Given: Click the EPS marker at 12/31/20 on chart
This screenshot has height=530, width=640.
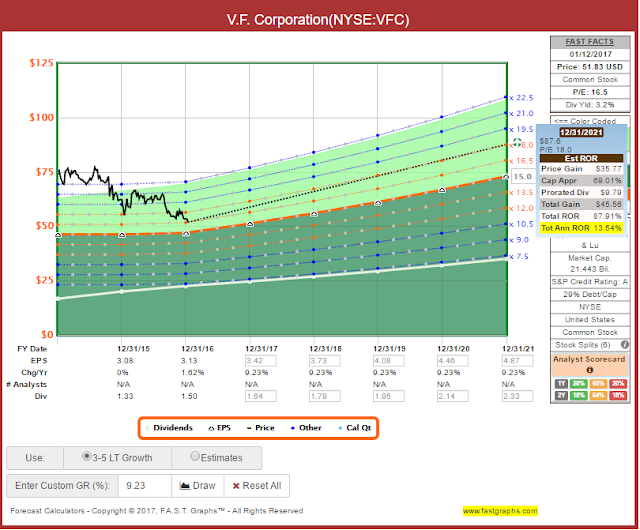Looking at the screenshot, I should (442, 190).
